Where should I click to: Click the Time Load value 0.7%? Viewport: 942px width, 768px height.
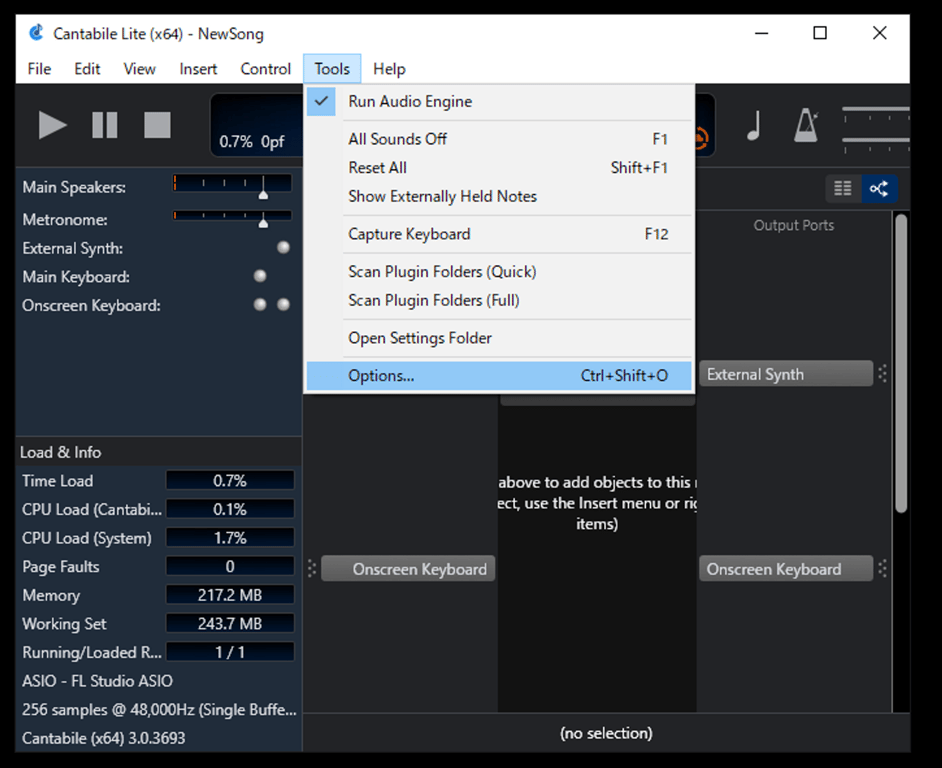[230, 481]
